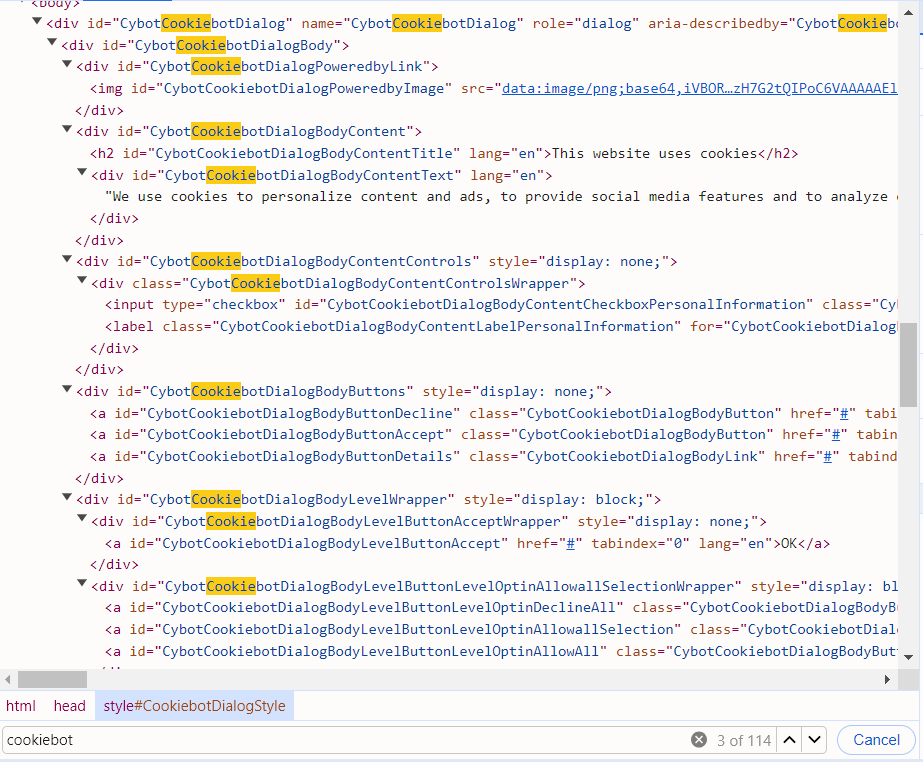Screen dimensions: 923x762
Task: Collapse the CybotCookiebotDialogBodyButtons div
Action: point(67,391)
